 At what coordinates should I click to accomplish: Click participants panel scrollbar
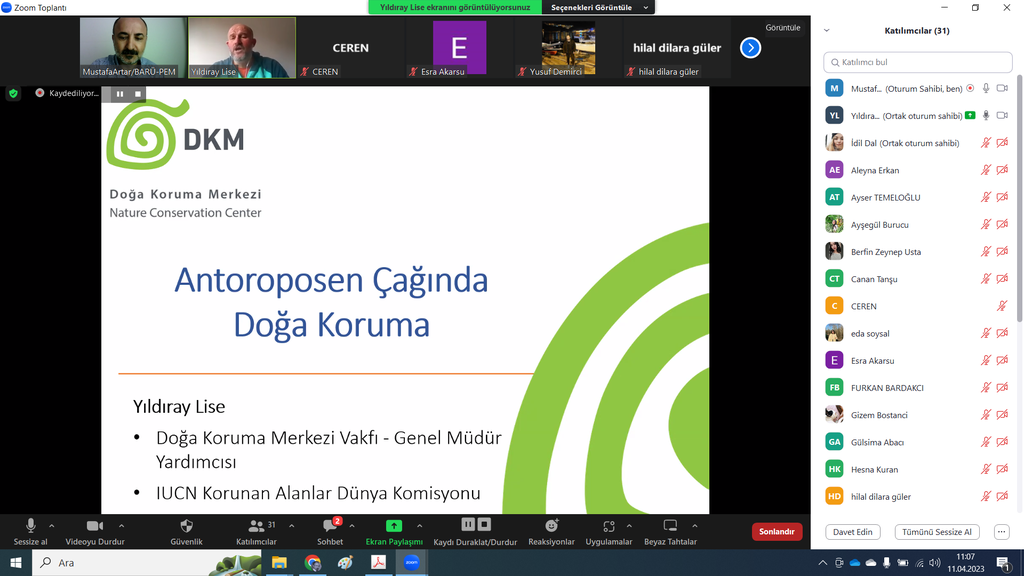(x=1019, y=199)
